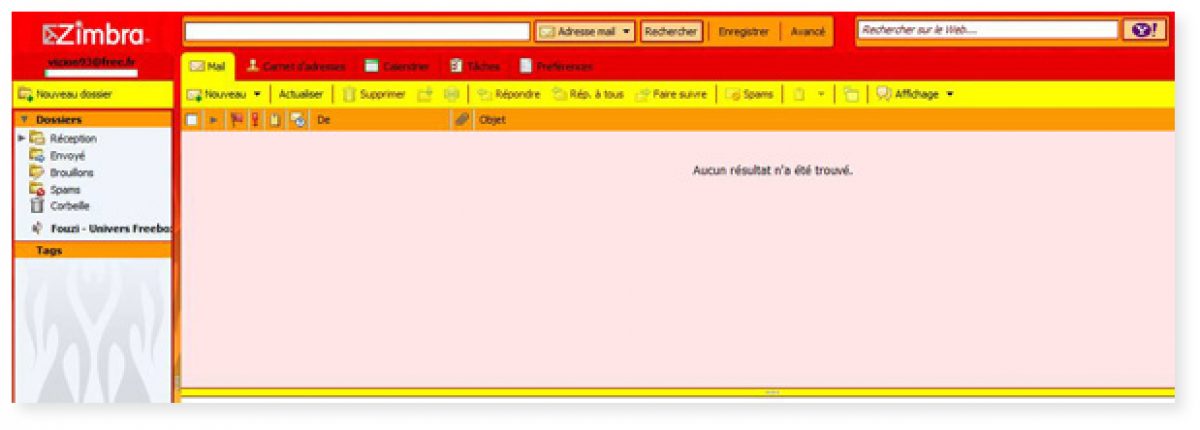1200x430 pixels.
Task: Open the tag dropdown arrow in toolbar
Action: click(821, 94)
